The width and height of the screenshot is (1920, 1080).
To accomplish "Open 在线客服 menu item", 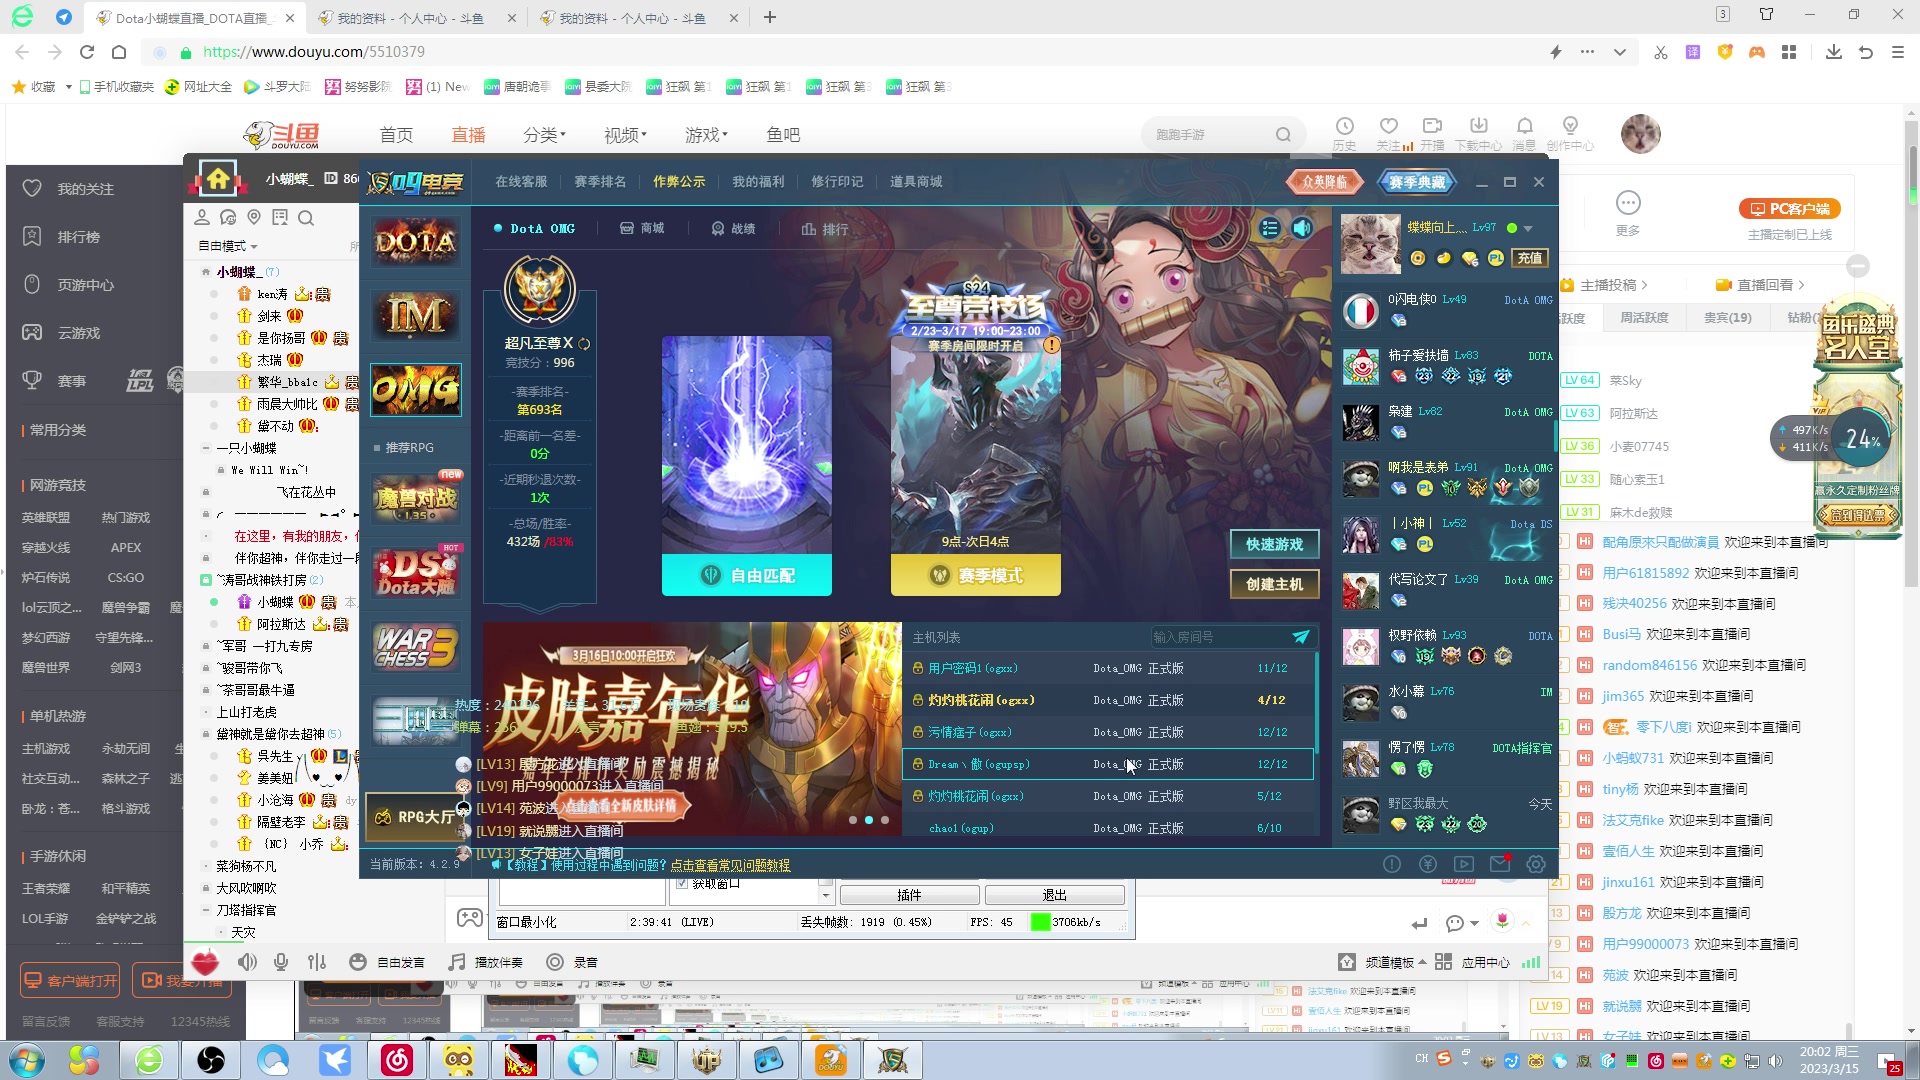I will point(521,181).
